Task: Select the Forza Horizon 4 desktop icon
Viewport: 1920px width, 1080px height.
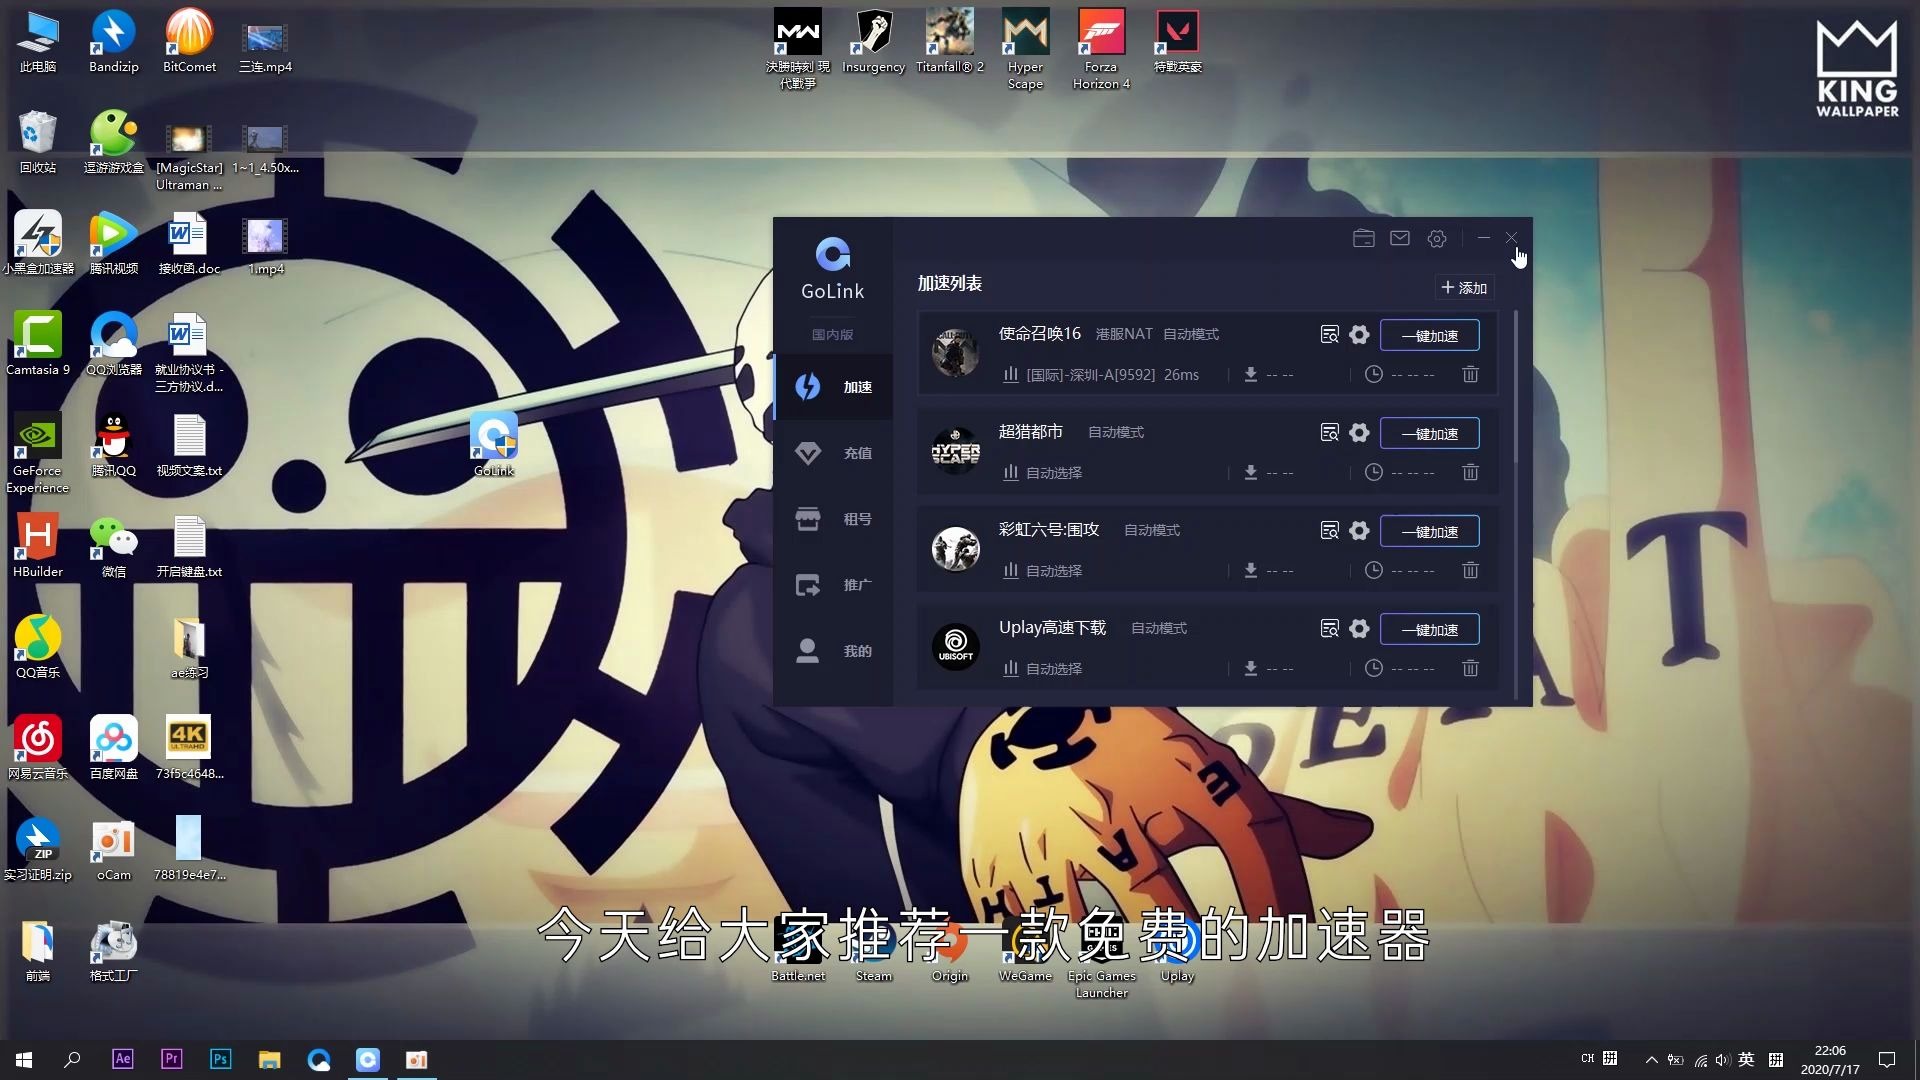Action: click(x=1101, y=50)
